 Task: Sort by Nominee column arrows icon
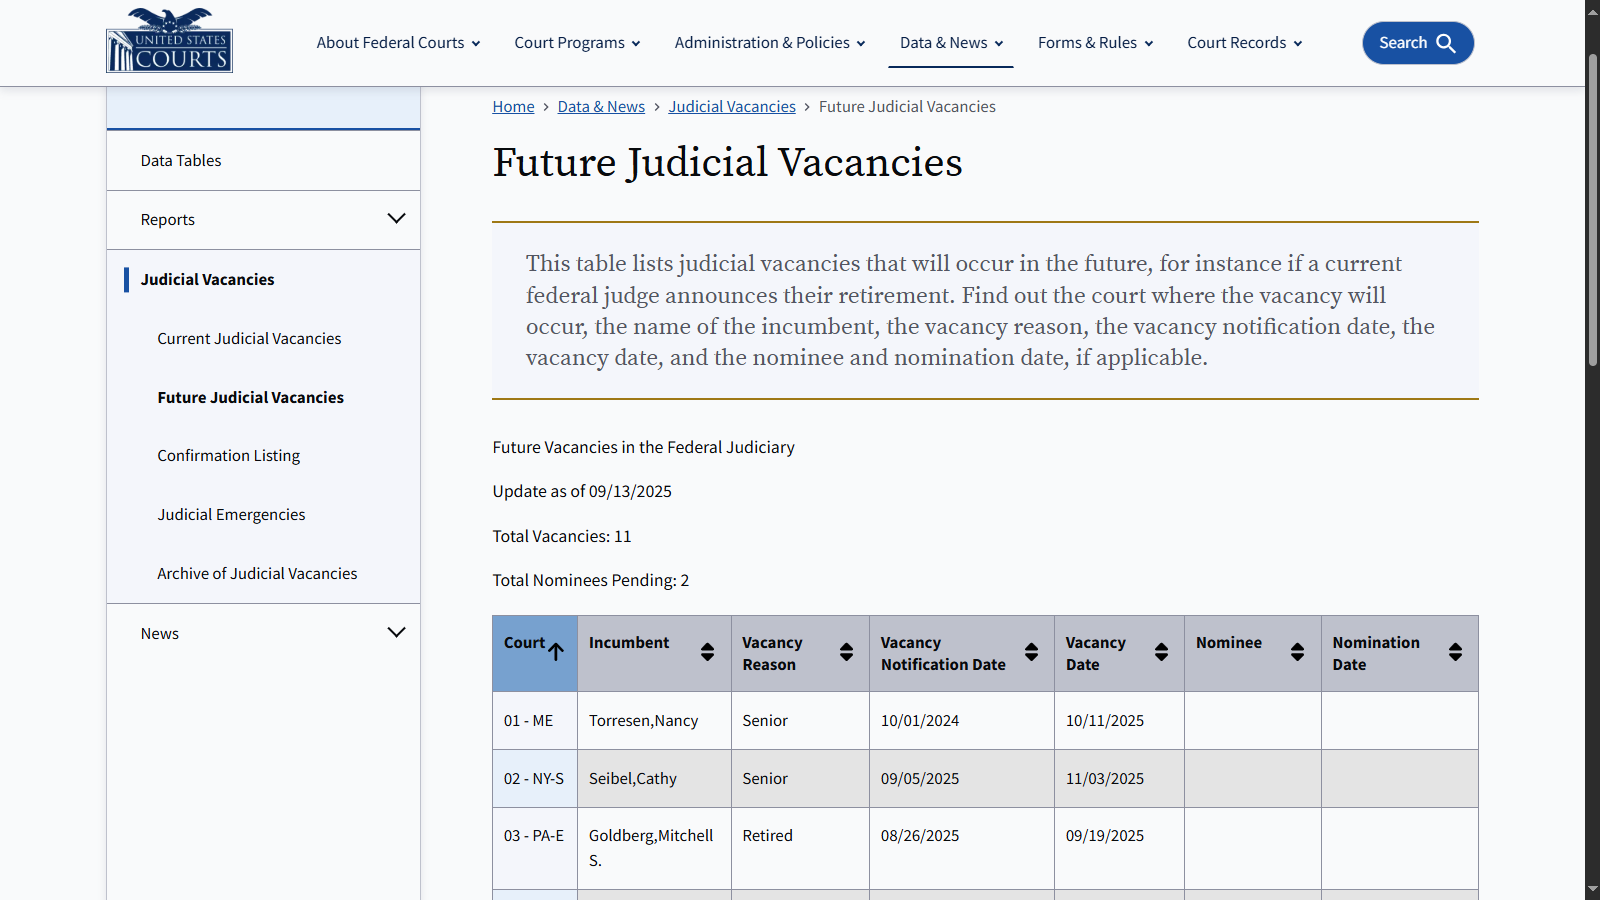pyautogui.click(x=1297, y=652)
